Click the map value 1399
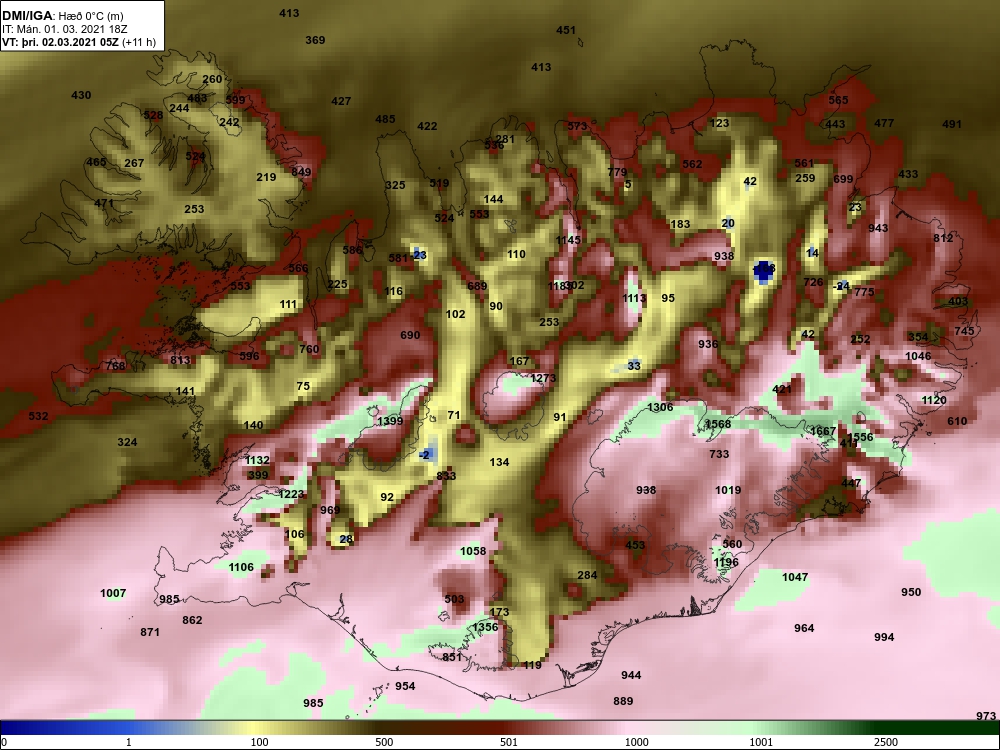Viewport: 1000px width, 750px height. (x=390, y=421)
